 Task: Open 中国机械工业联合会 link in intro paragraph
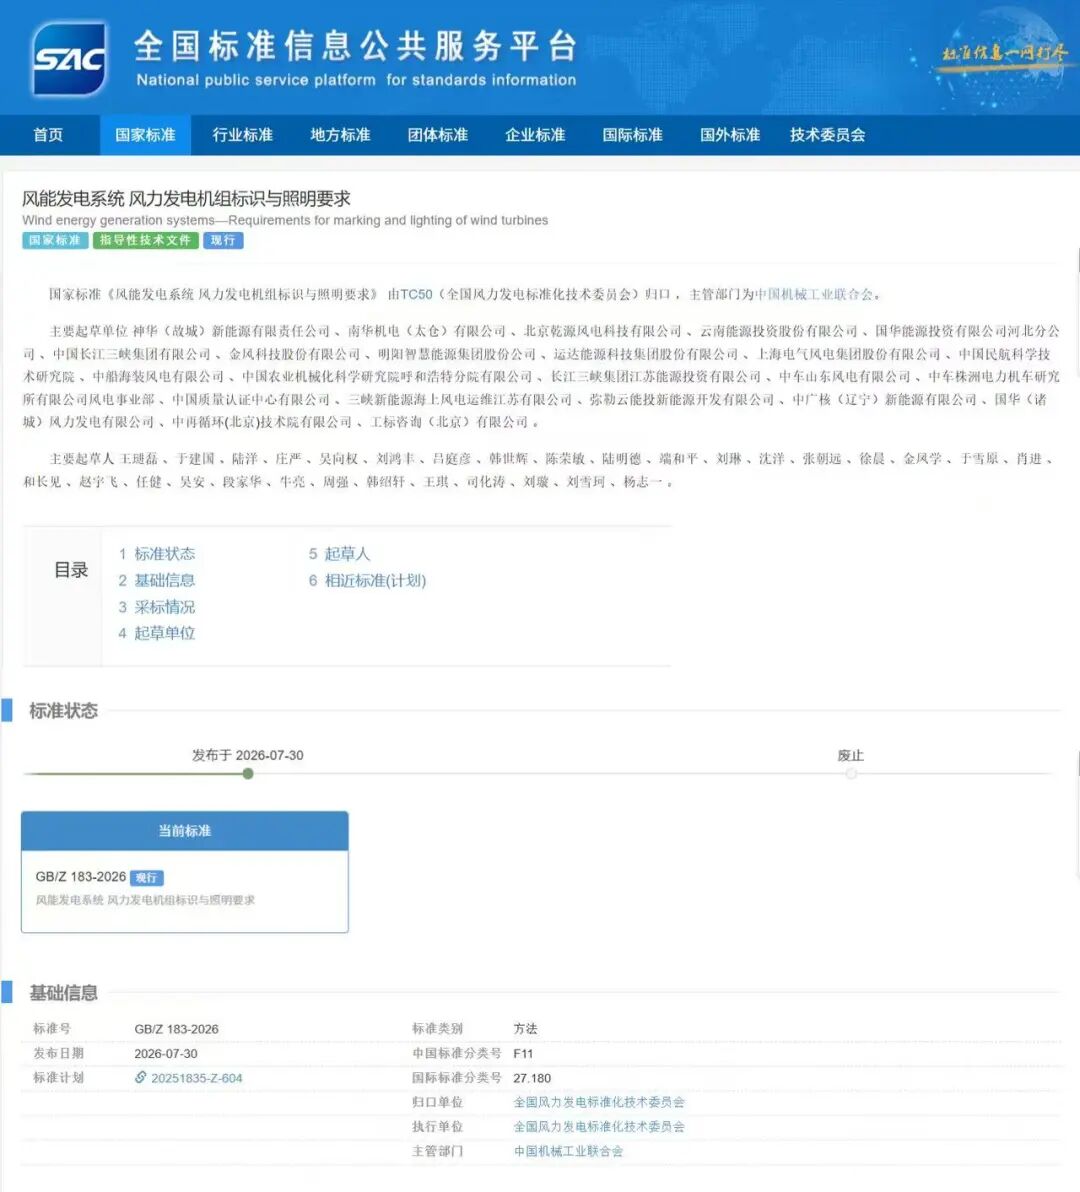point(813,294)
